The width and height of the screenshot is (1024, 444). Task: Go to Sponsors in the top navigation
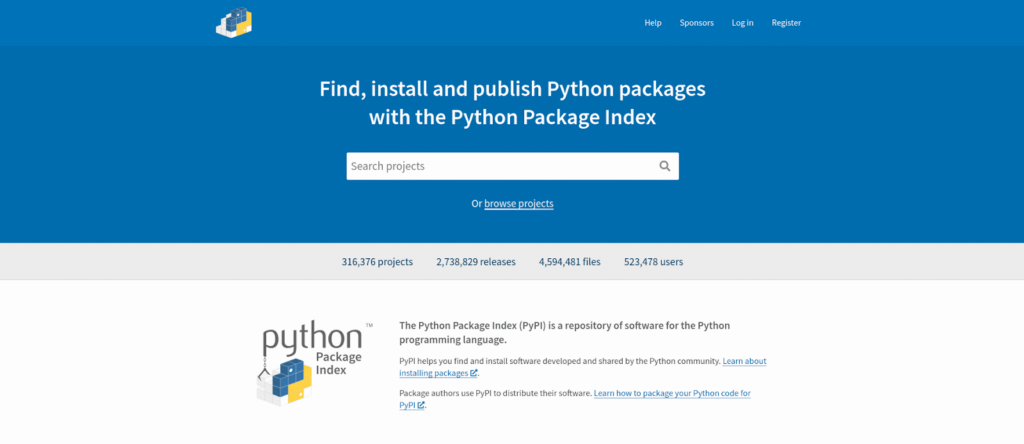click(696, 23)
